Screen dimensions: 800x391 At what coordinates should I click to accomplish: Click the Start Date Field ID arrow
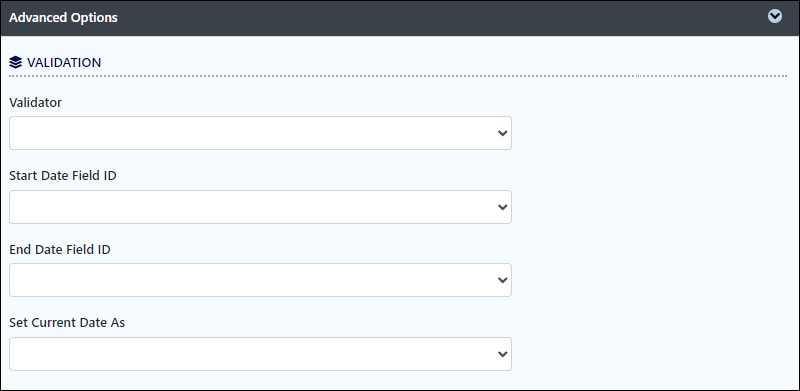[503, 207]
